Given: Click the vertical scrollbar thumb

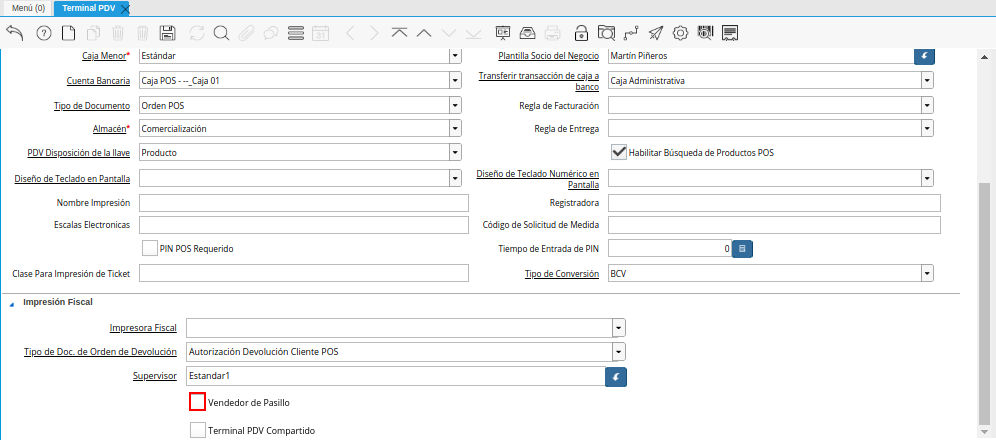Looking at the screenshot, I should click(x=984, y=305).
